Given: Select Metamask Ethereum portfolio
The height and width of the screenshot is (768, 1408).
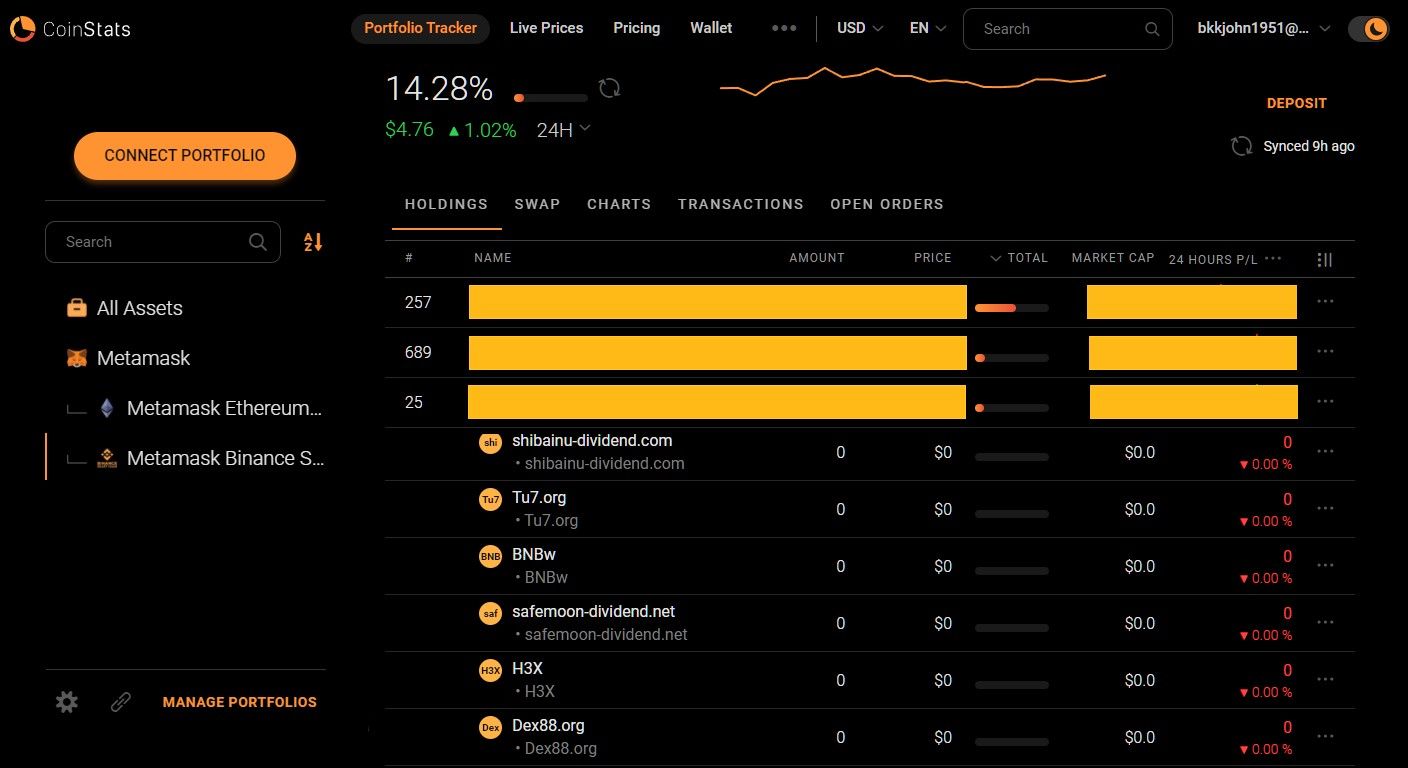Looking at the screenshot, I should click(x=225, y=408).
